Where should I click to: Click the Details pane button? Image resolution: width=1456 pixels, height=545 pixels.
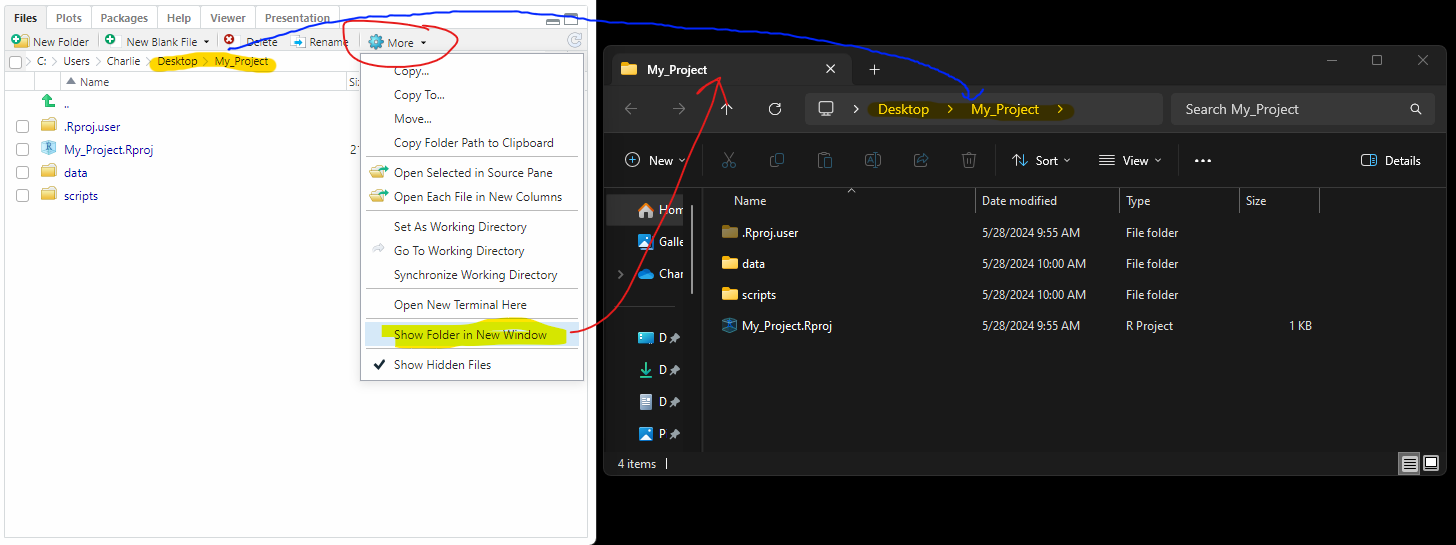[x=1391, y=160]
